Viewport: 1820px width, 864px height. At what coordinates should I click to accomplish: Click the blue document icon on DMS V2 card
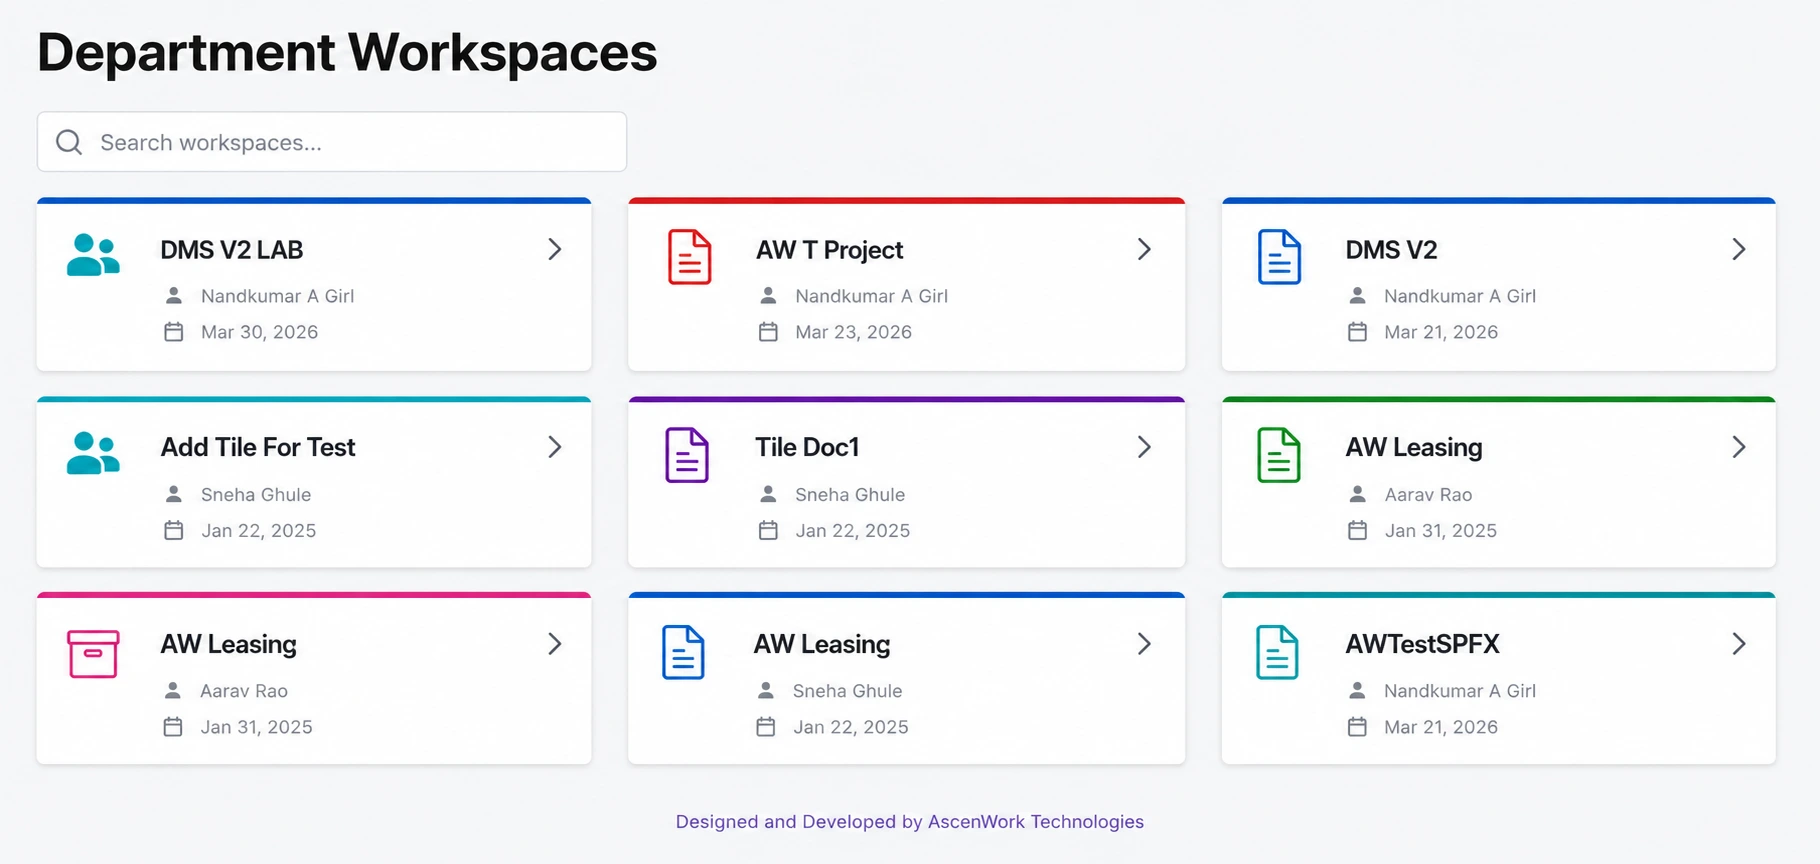(1279, 257)
